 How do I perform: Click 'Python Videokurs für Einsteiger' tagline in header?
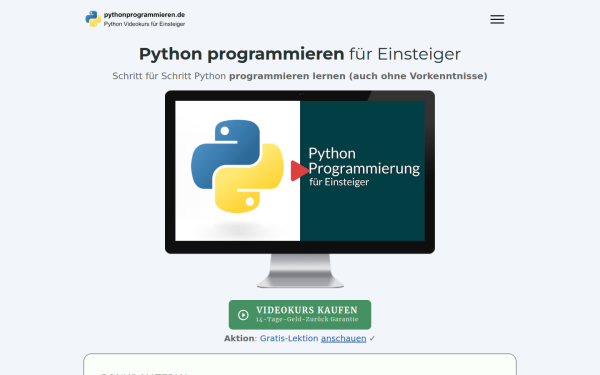point(144,24)
